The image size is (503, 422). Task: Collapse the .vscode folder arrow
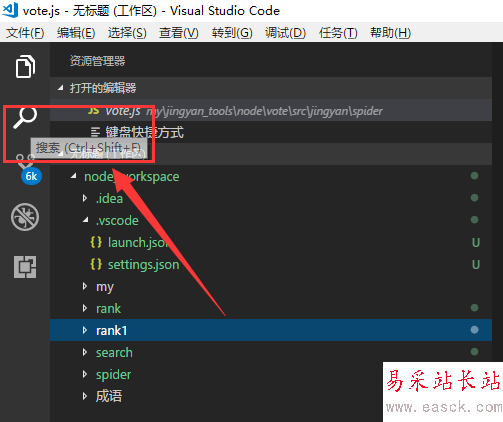coord(86,220)
